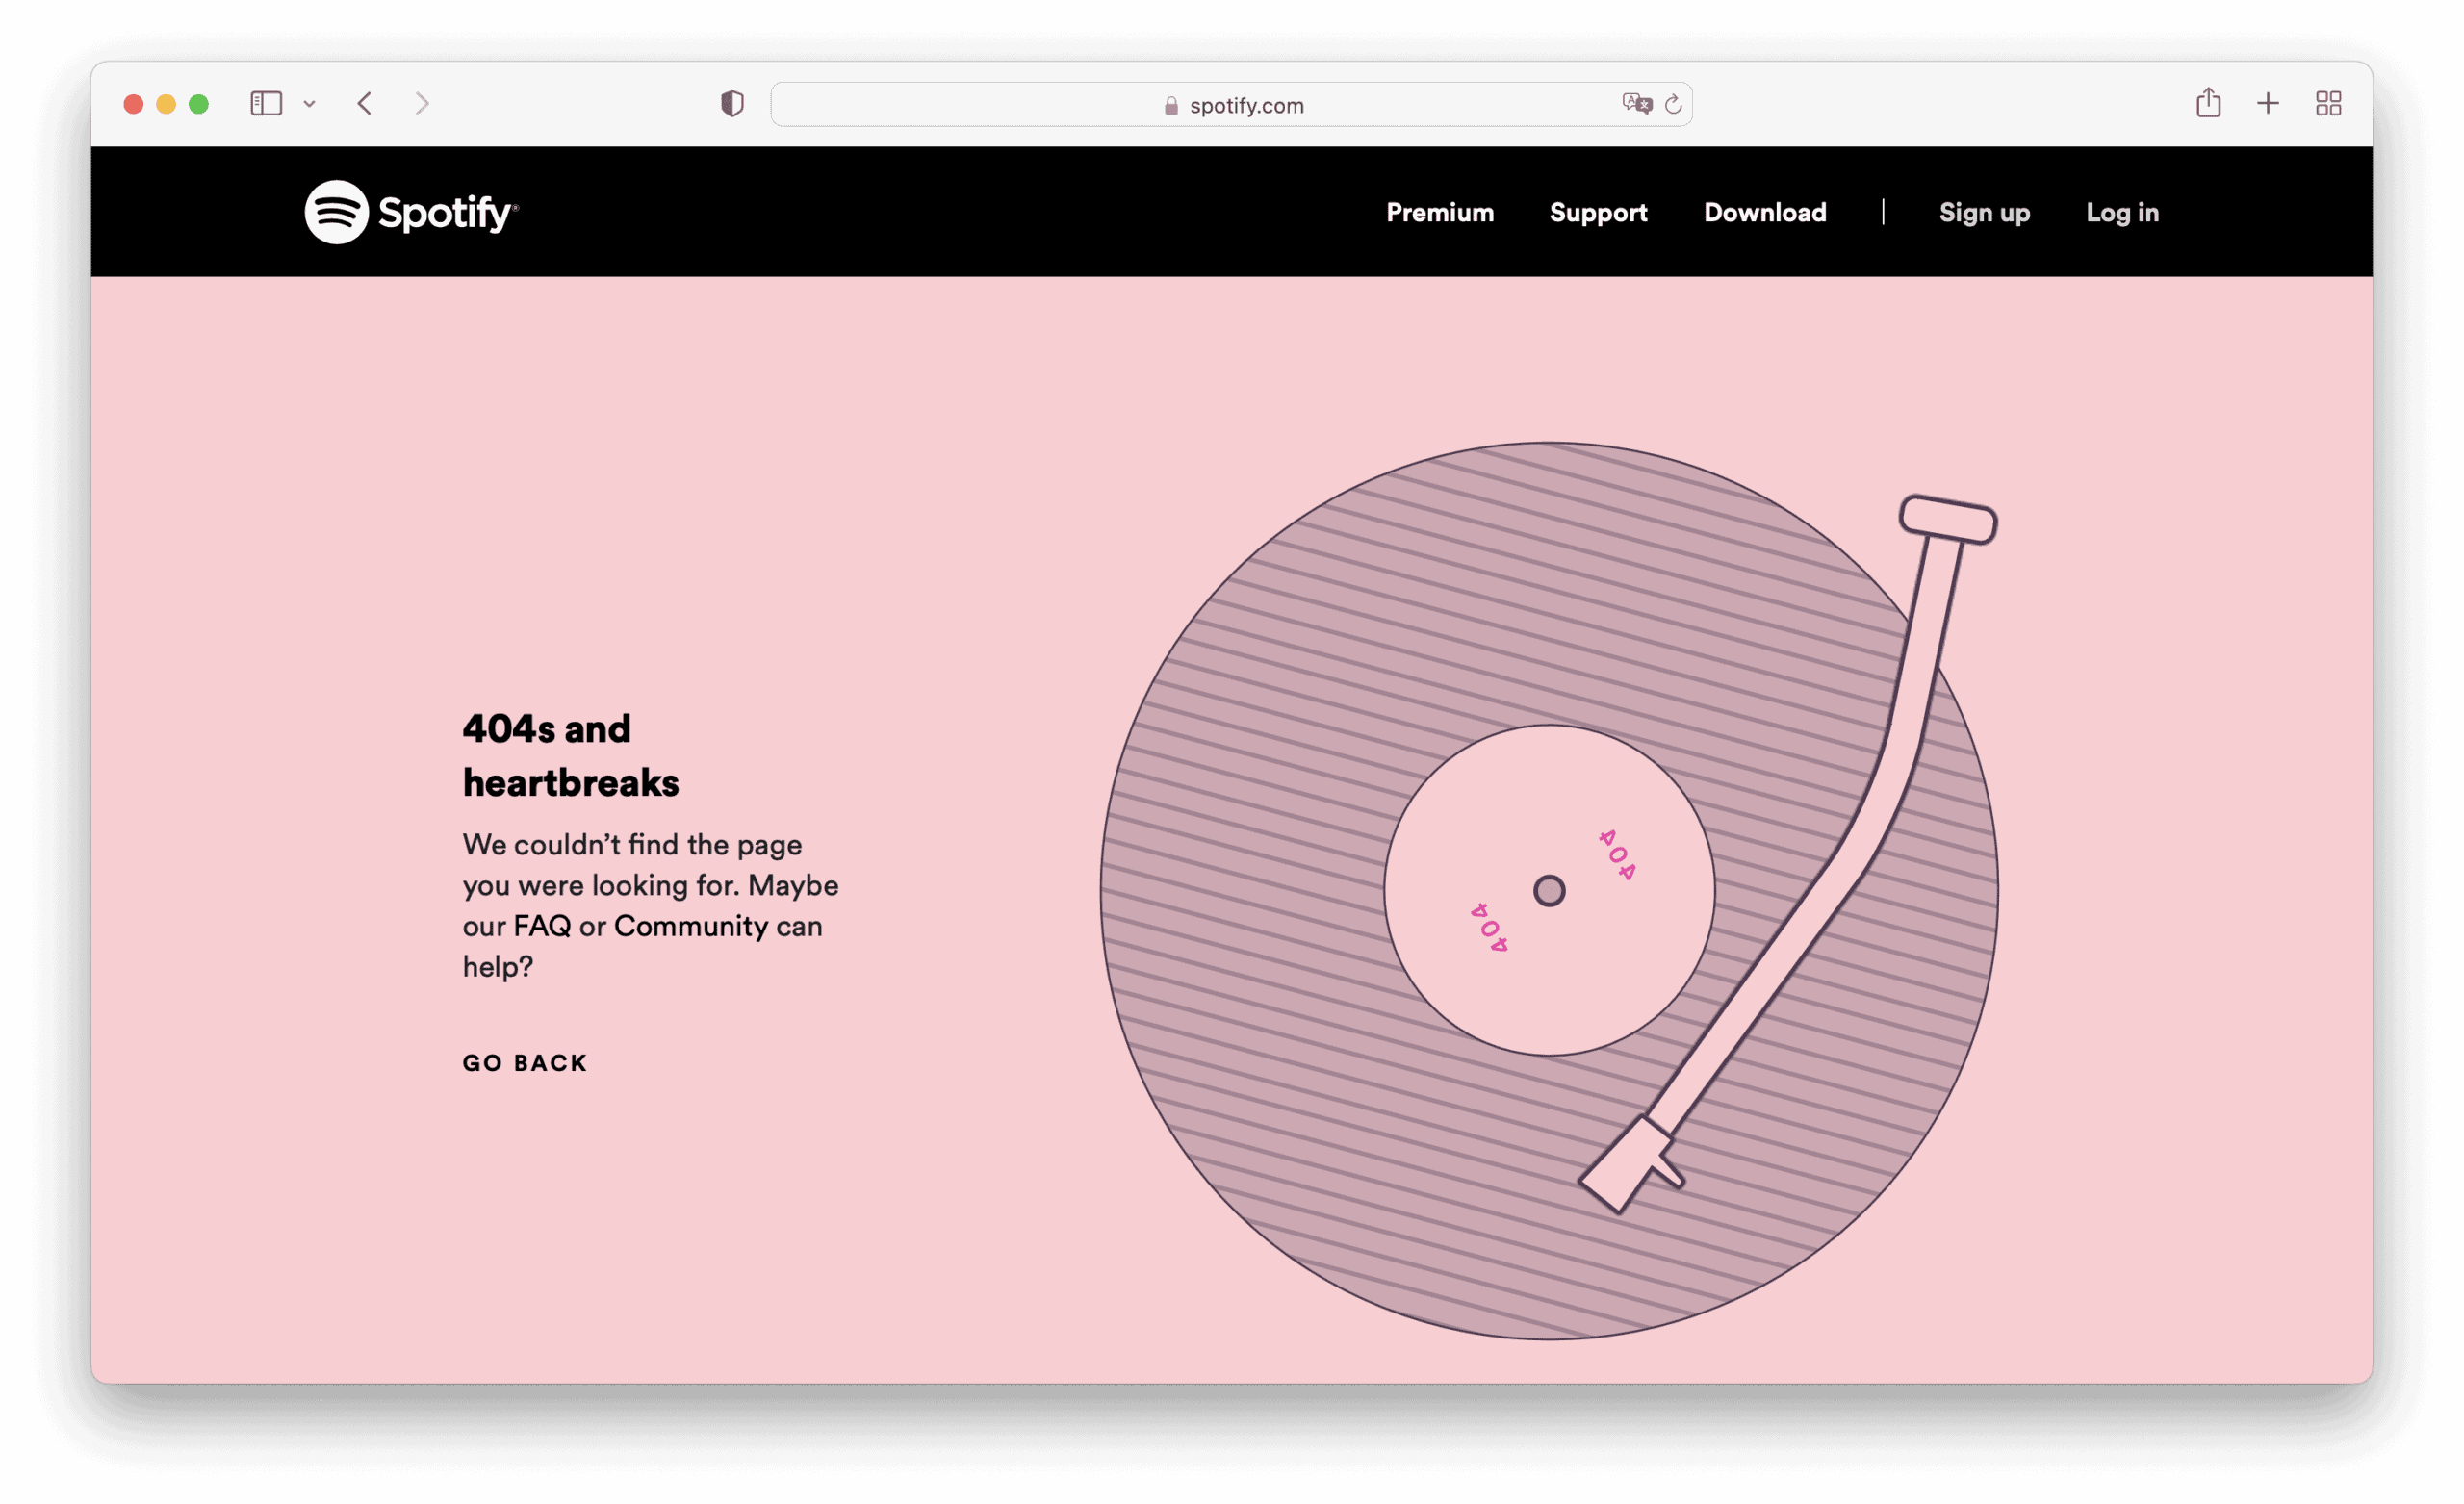Open the Premium menu item
This screenshot has height=1504, width=2464.
point(1440,213)
